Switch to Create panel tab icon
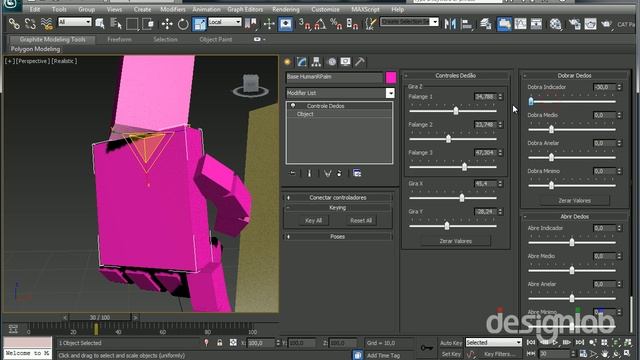Viewport: 640px width, 360px height. (287, 62)
